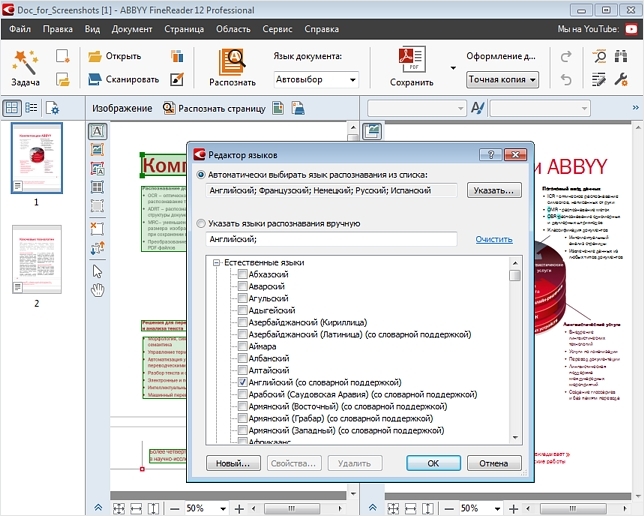
Task: Select the hand pan tool
Action: [97, 290]
